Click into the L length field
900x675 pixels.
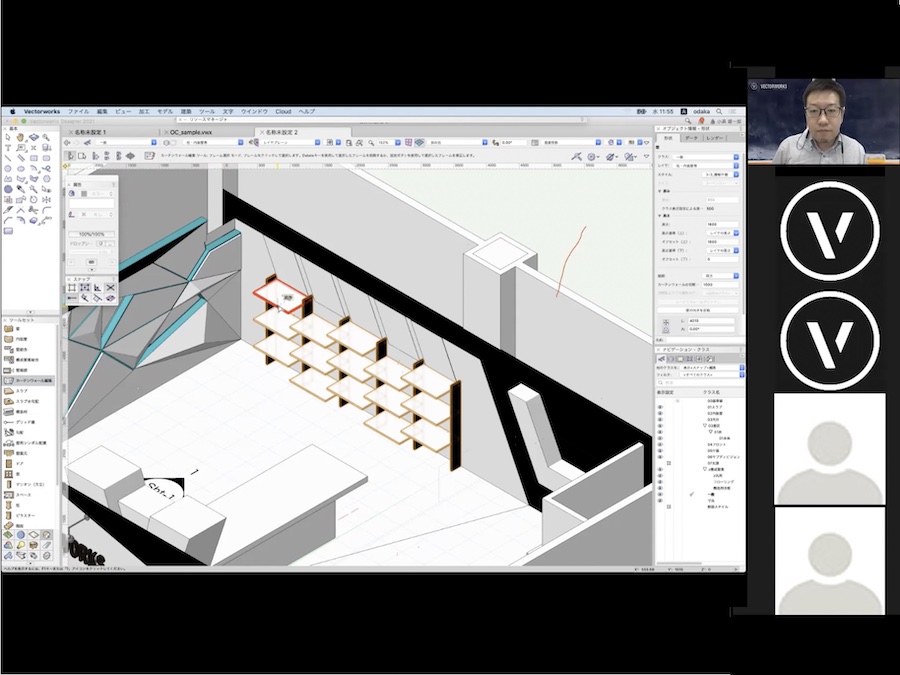point(710,321)
